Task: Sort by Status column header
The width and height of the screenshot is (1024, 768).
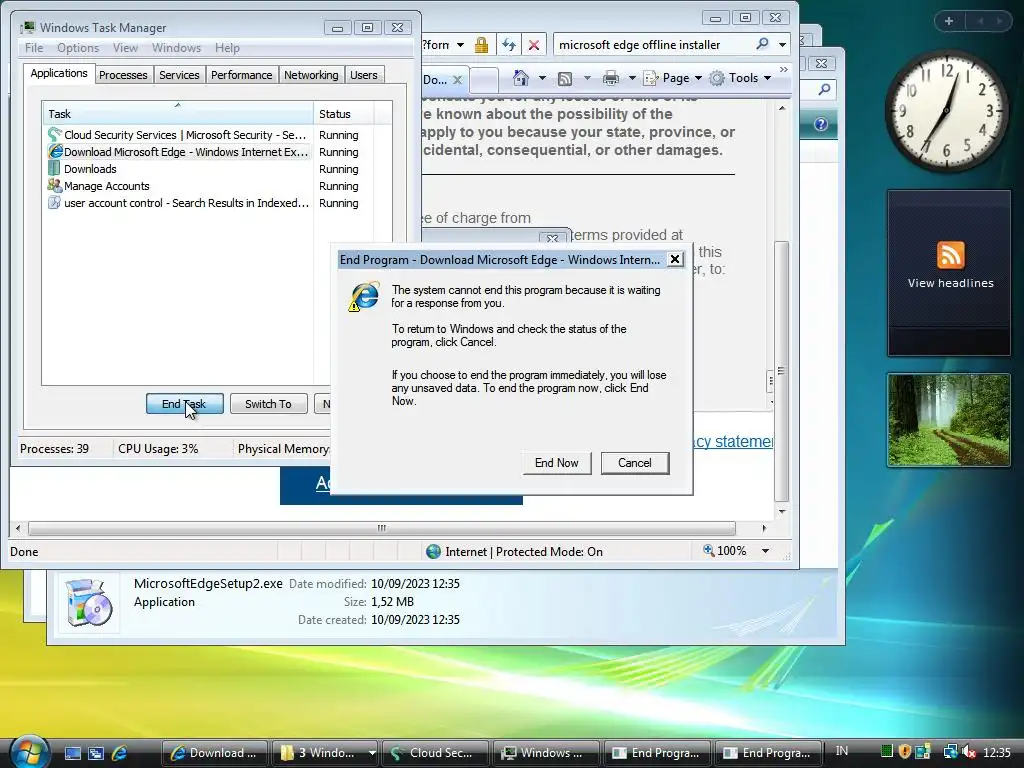Action: [x=344, y=114]
